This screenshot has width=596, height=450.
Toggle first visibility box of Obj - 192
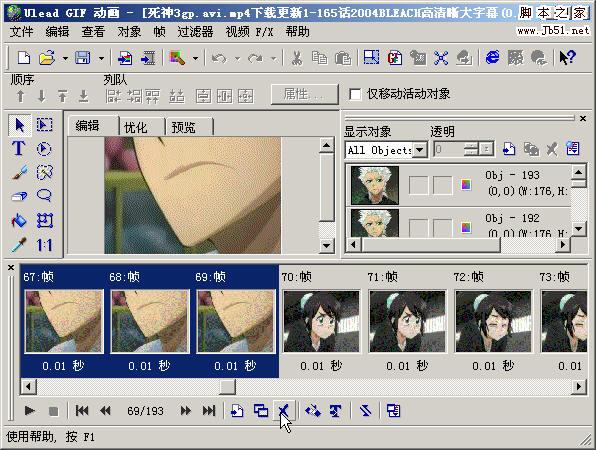[x=418, y=227]
